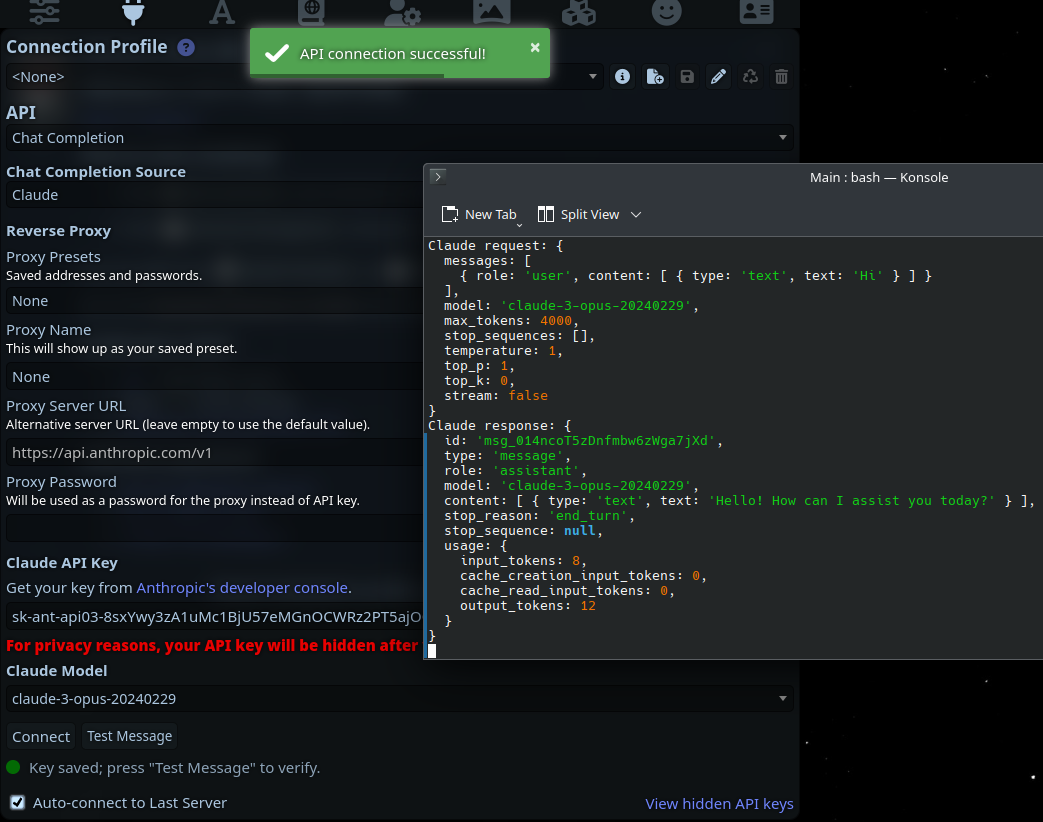
Task: Open Claude Model claude-3-opus dropdown
Action: pyautogui.click(x=399, y=698)
